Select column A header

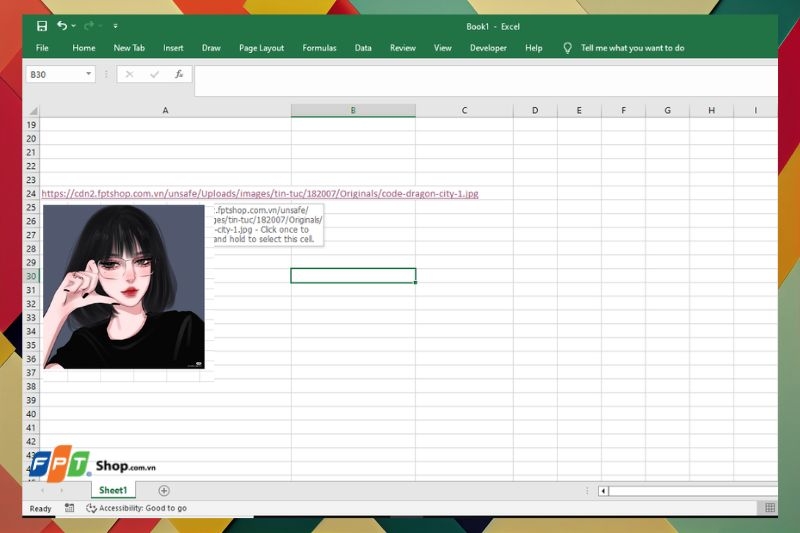[x=165, y=111]
